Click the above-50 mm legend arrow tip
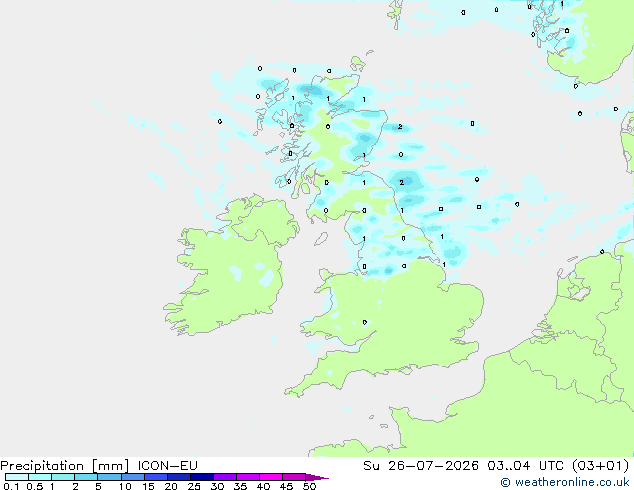This screenshot has width=634, height=490. 317,477
